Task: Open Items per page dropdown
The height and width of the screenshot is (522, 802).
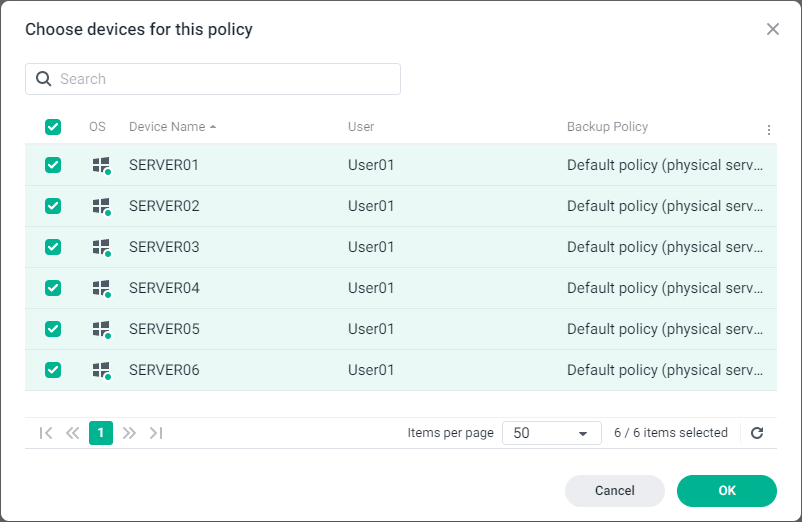Action: [551, 433]
